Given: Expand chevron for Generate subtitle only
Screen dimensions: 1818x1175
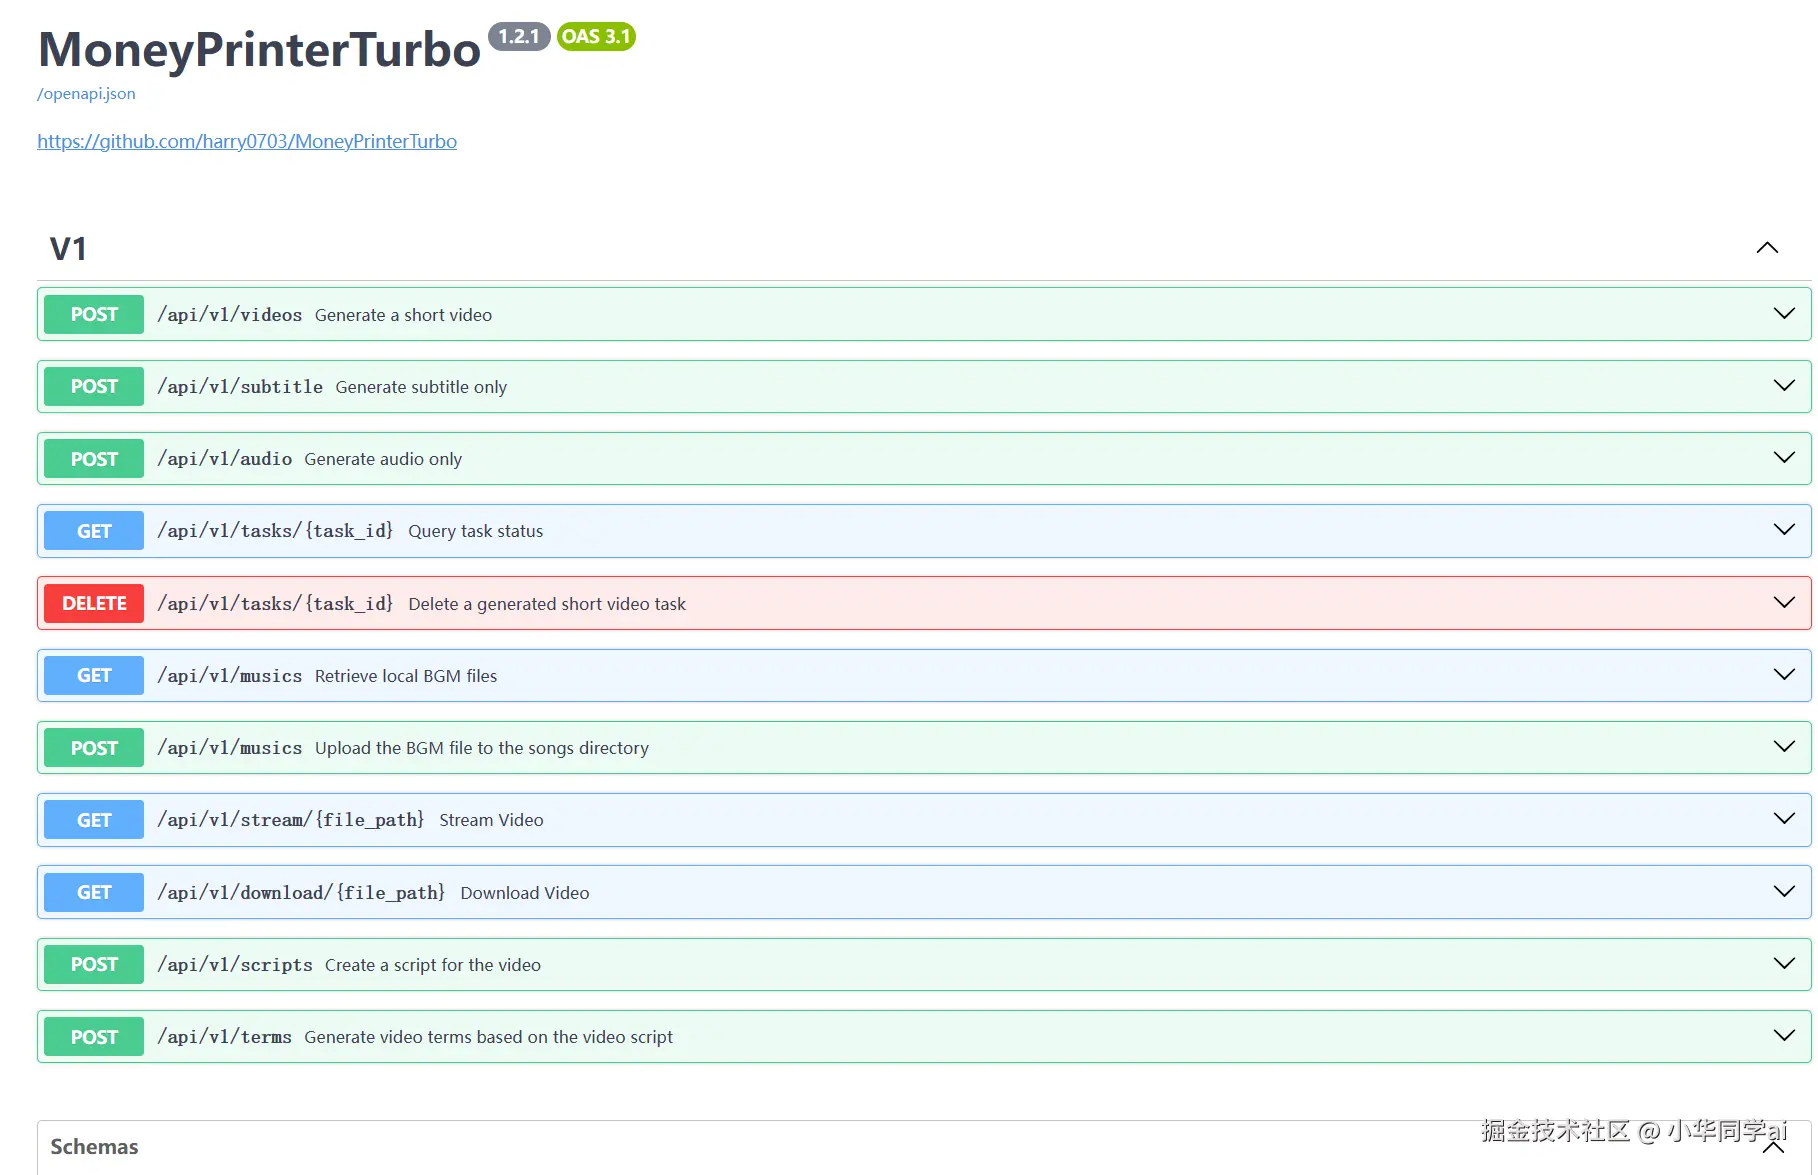Looking at the screenshot, I should (x=1784, y=385).
